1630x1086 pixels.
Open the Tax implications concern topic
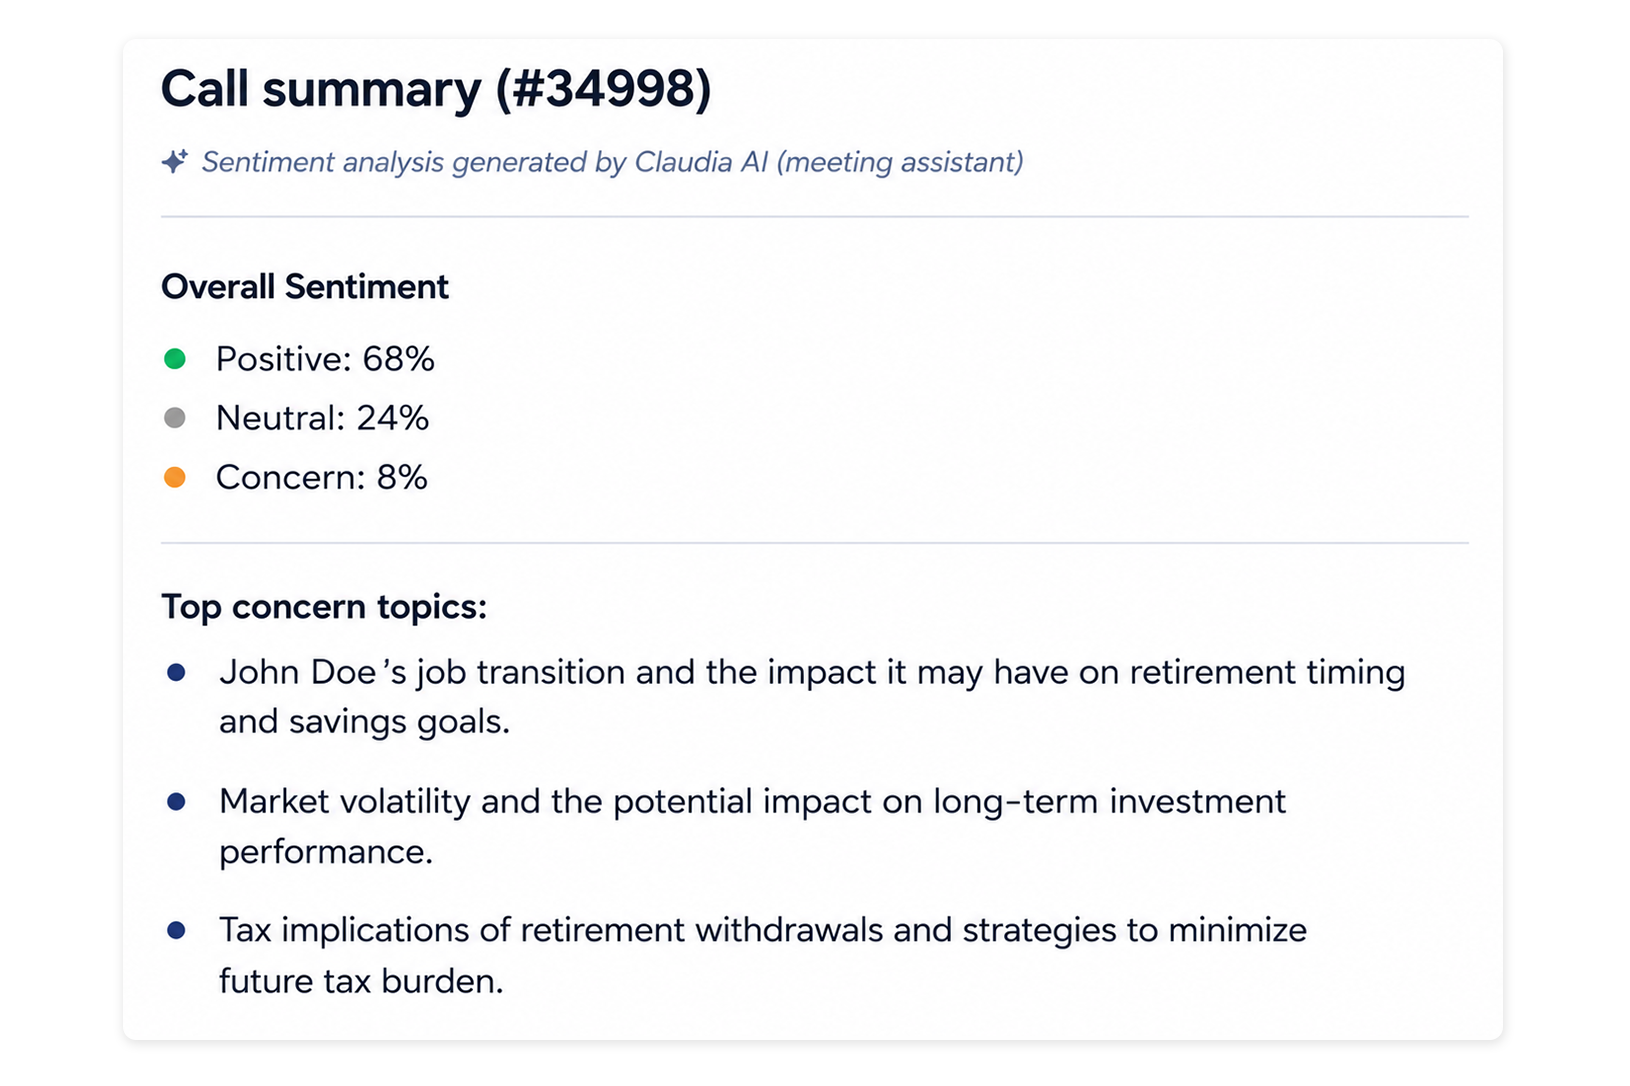(763, 955)
